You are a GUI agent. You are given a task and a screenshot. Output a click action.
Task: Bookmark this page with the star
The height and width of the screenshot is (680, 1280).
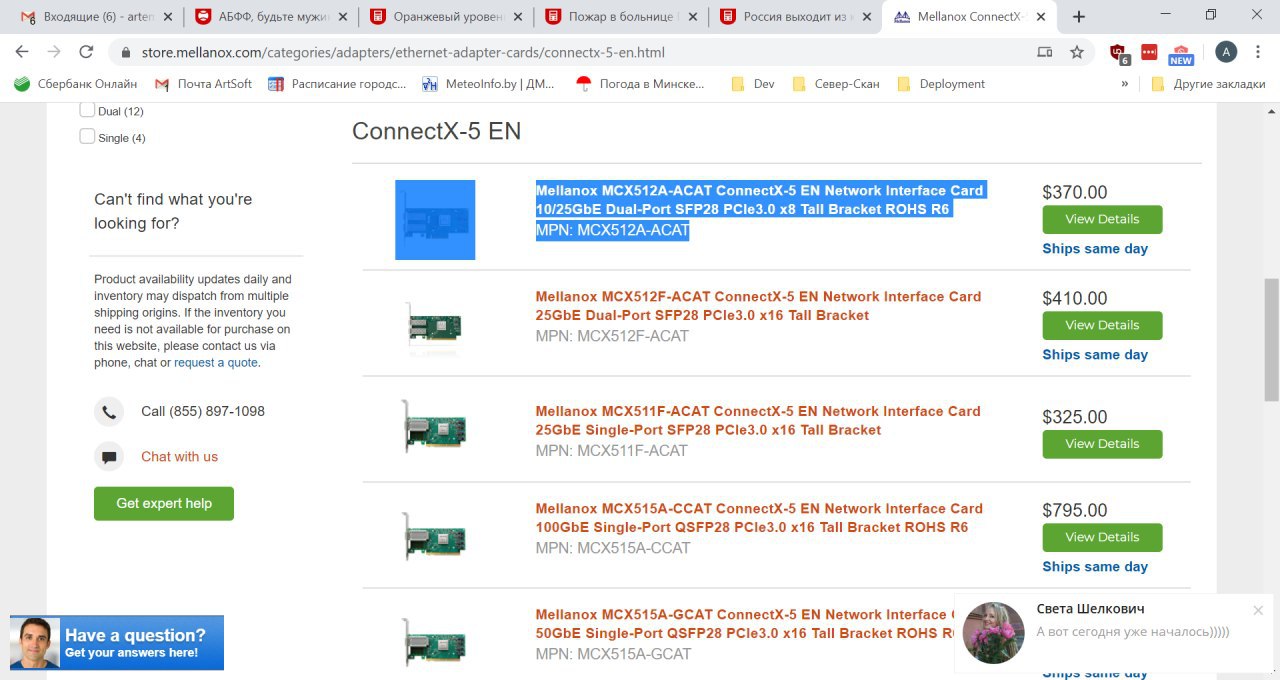[x=1077, y=52]
